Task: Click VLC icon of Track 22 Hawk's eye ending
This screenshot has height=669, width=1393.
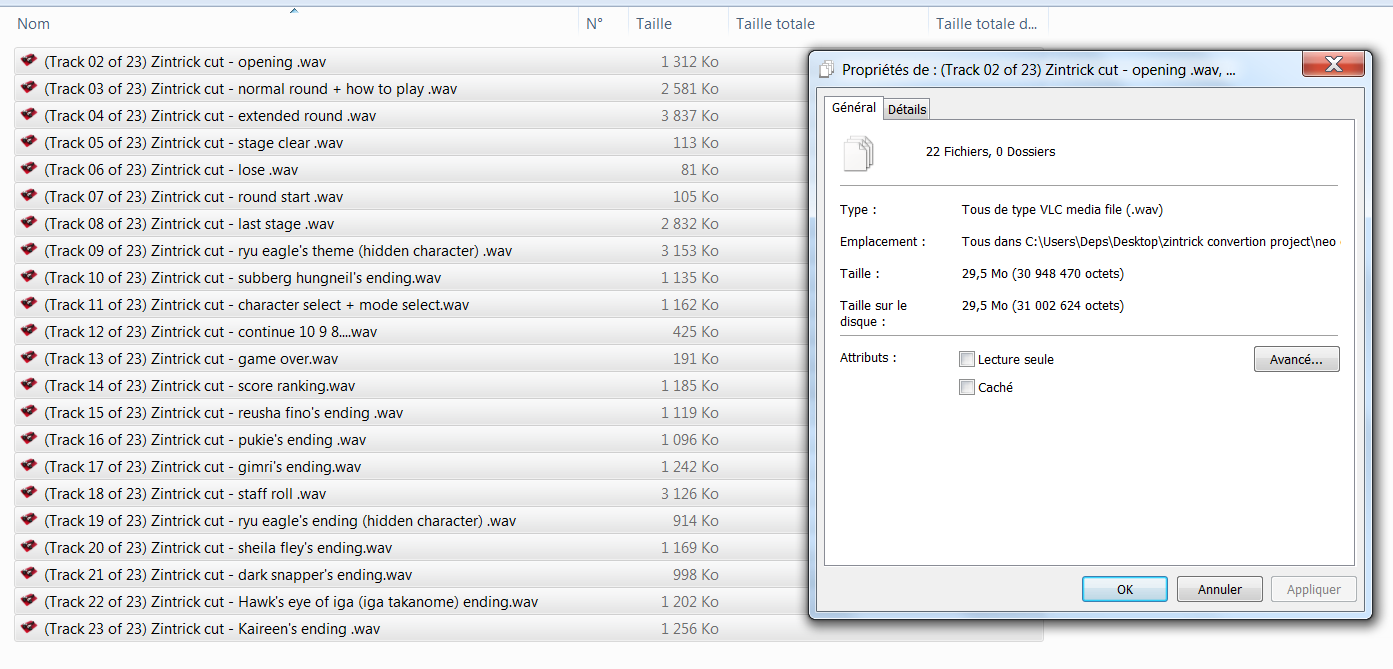Action: tap(29, 601)
